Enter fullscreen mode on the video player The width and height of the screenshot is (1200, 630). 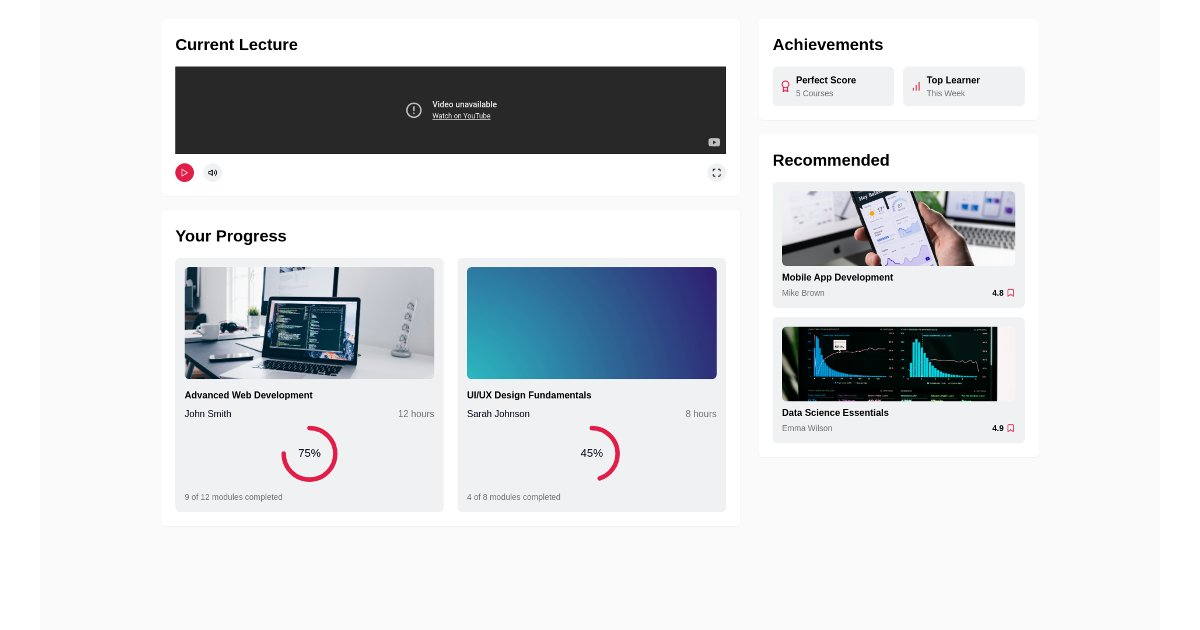pyautogui.click(x=716, y=172)
